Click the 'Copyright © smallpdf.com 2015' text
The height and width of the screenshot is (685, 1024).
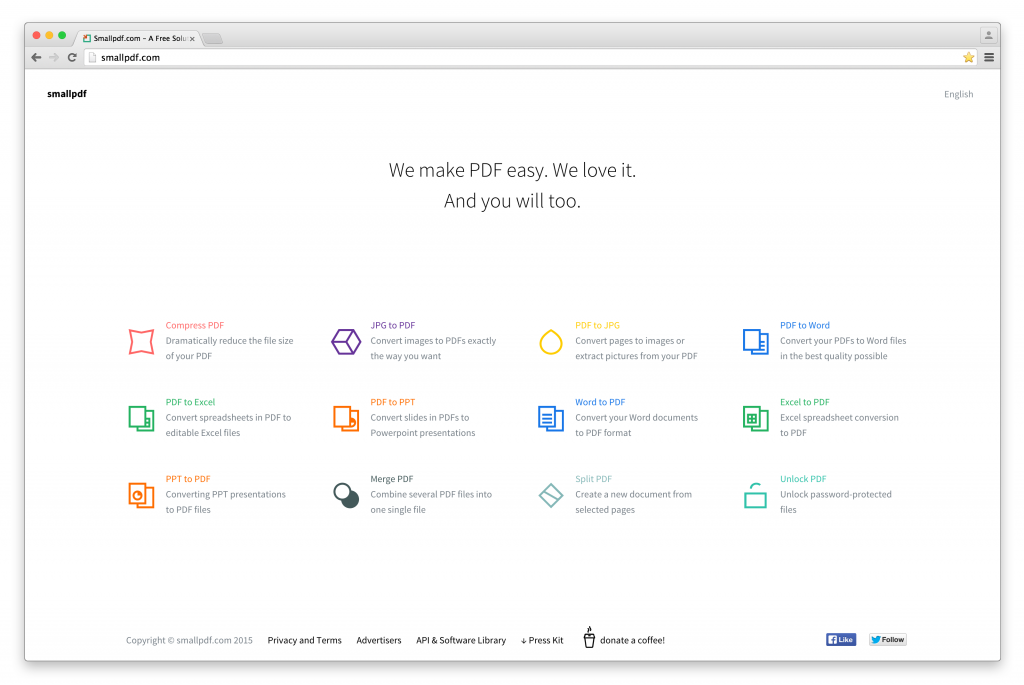pos(189,640)
